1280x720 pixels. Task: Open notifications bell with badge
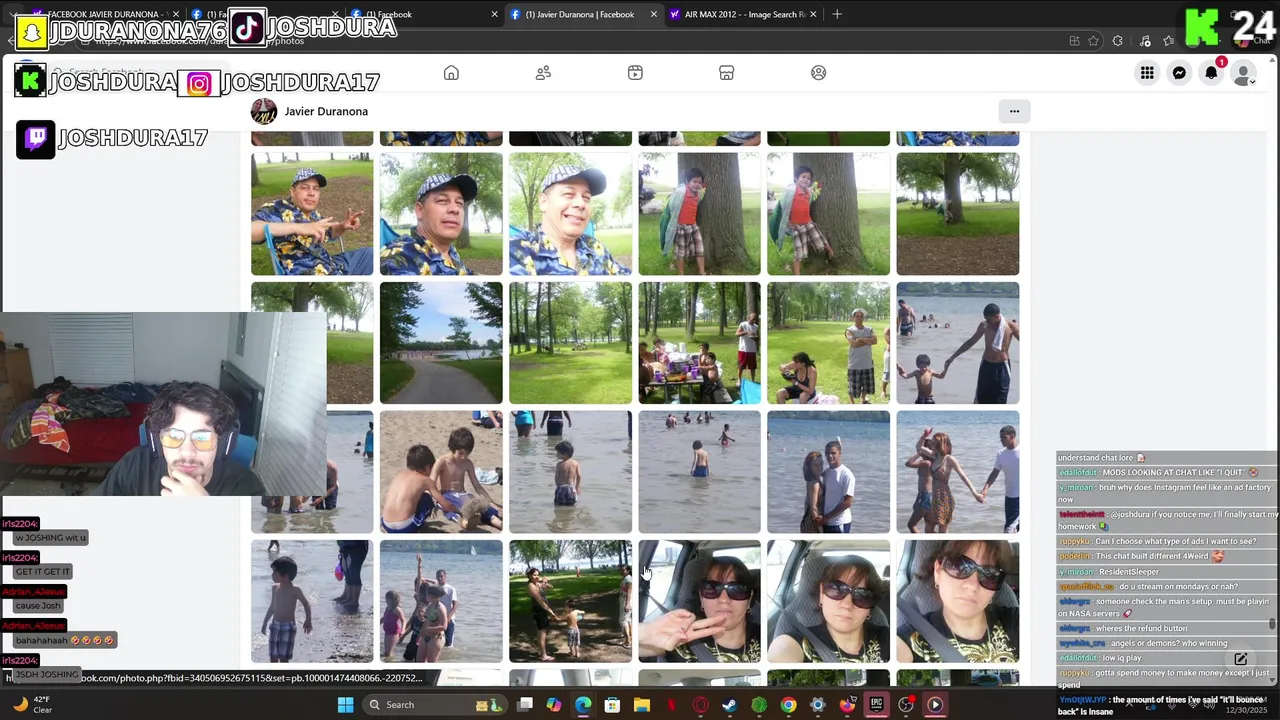(1212, 72)
